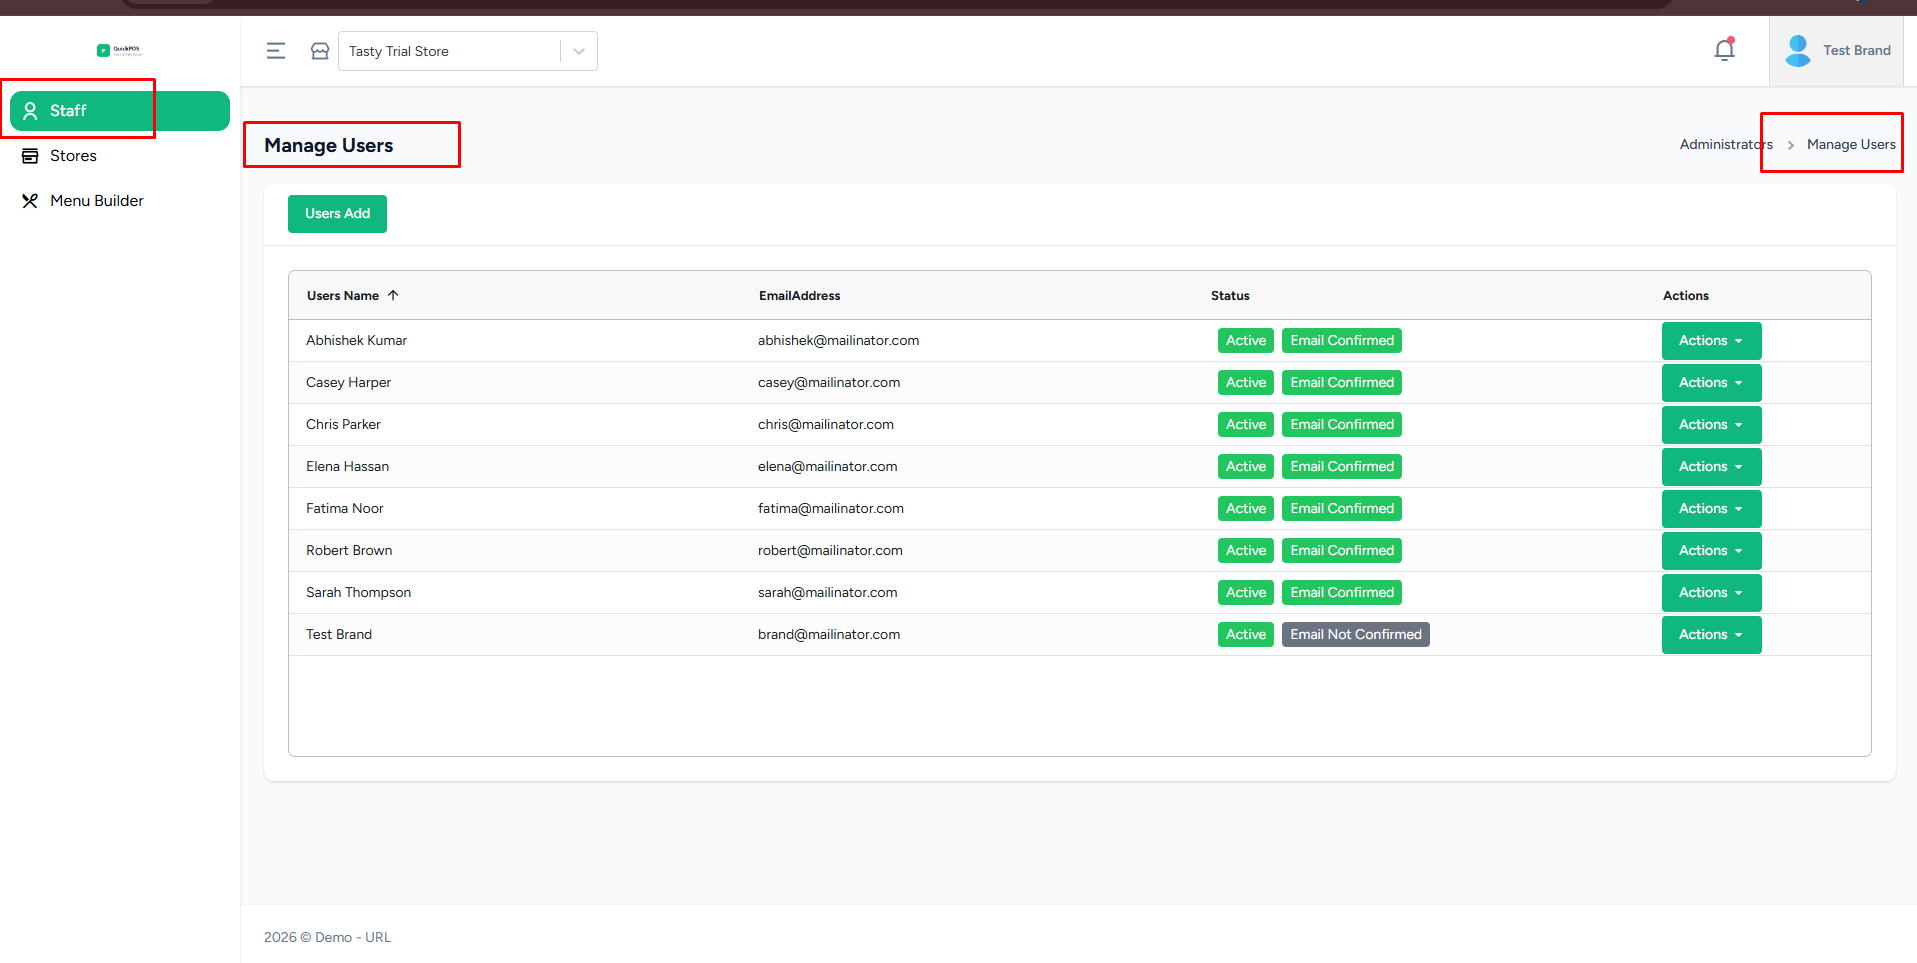The image size is (1917, 963).
Task: Click the hamburger menu toggle icon
Action: (276, 51)
